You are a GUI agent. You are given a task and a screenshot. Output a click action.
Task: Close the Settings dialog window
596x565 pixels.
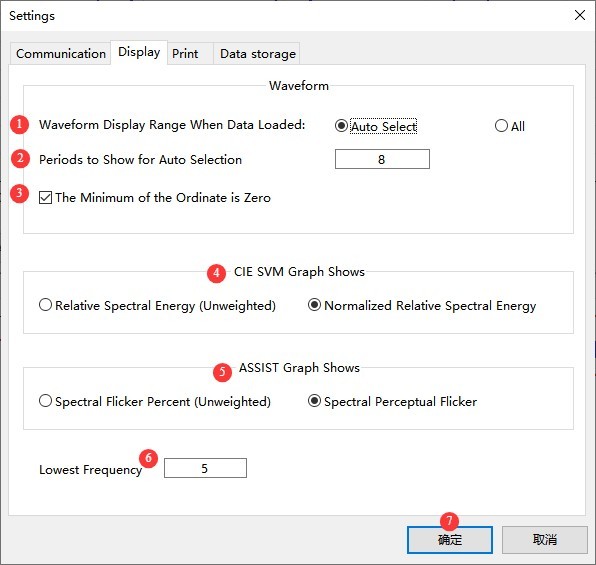[580, 16]
